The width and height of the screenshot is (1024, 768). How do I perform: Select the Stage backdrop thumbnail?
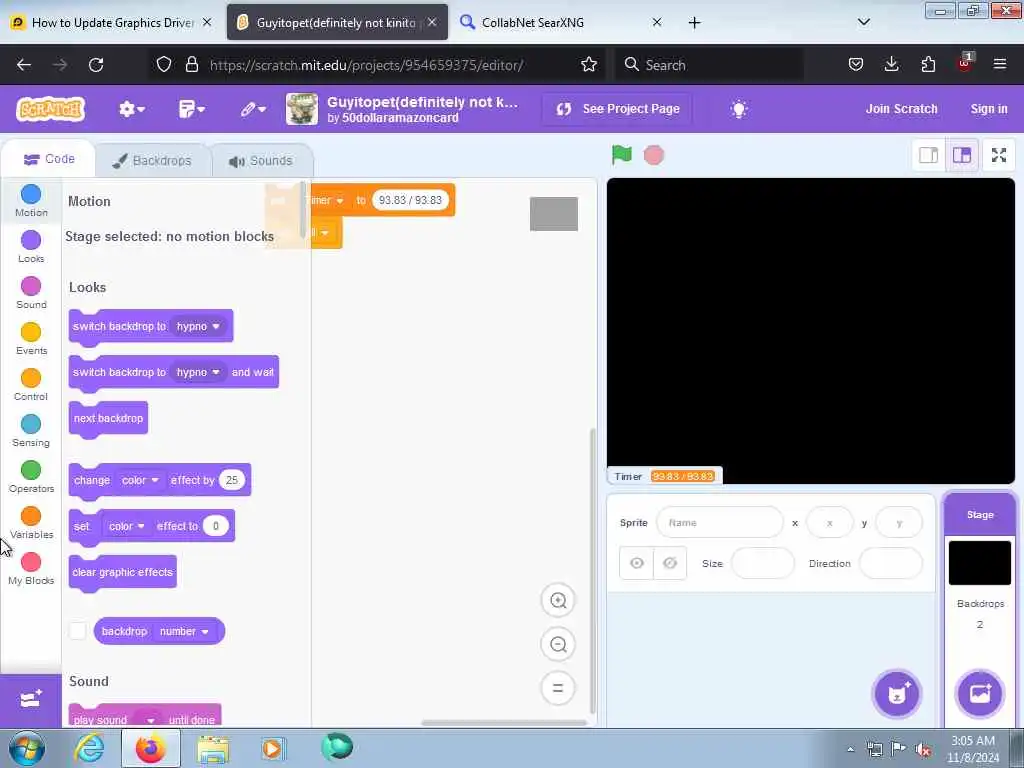click(980, 562)
